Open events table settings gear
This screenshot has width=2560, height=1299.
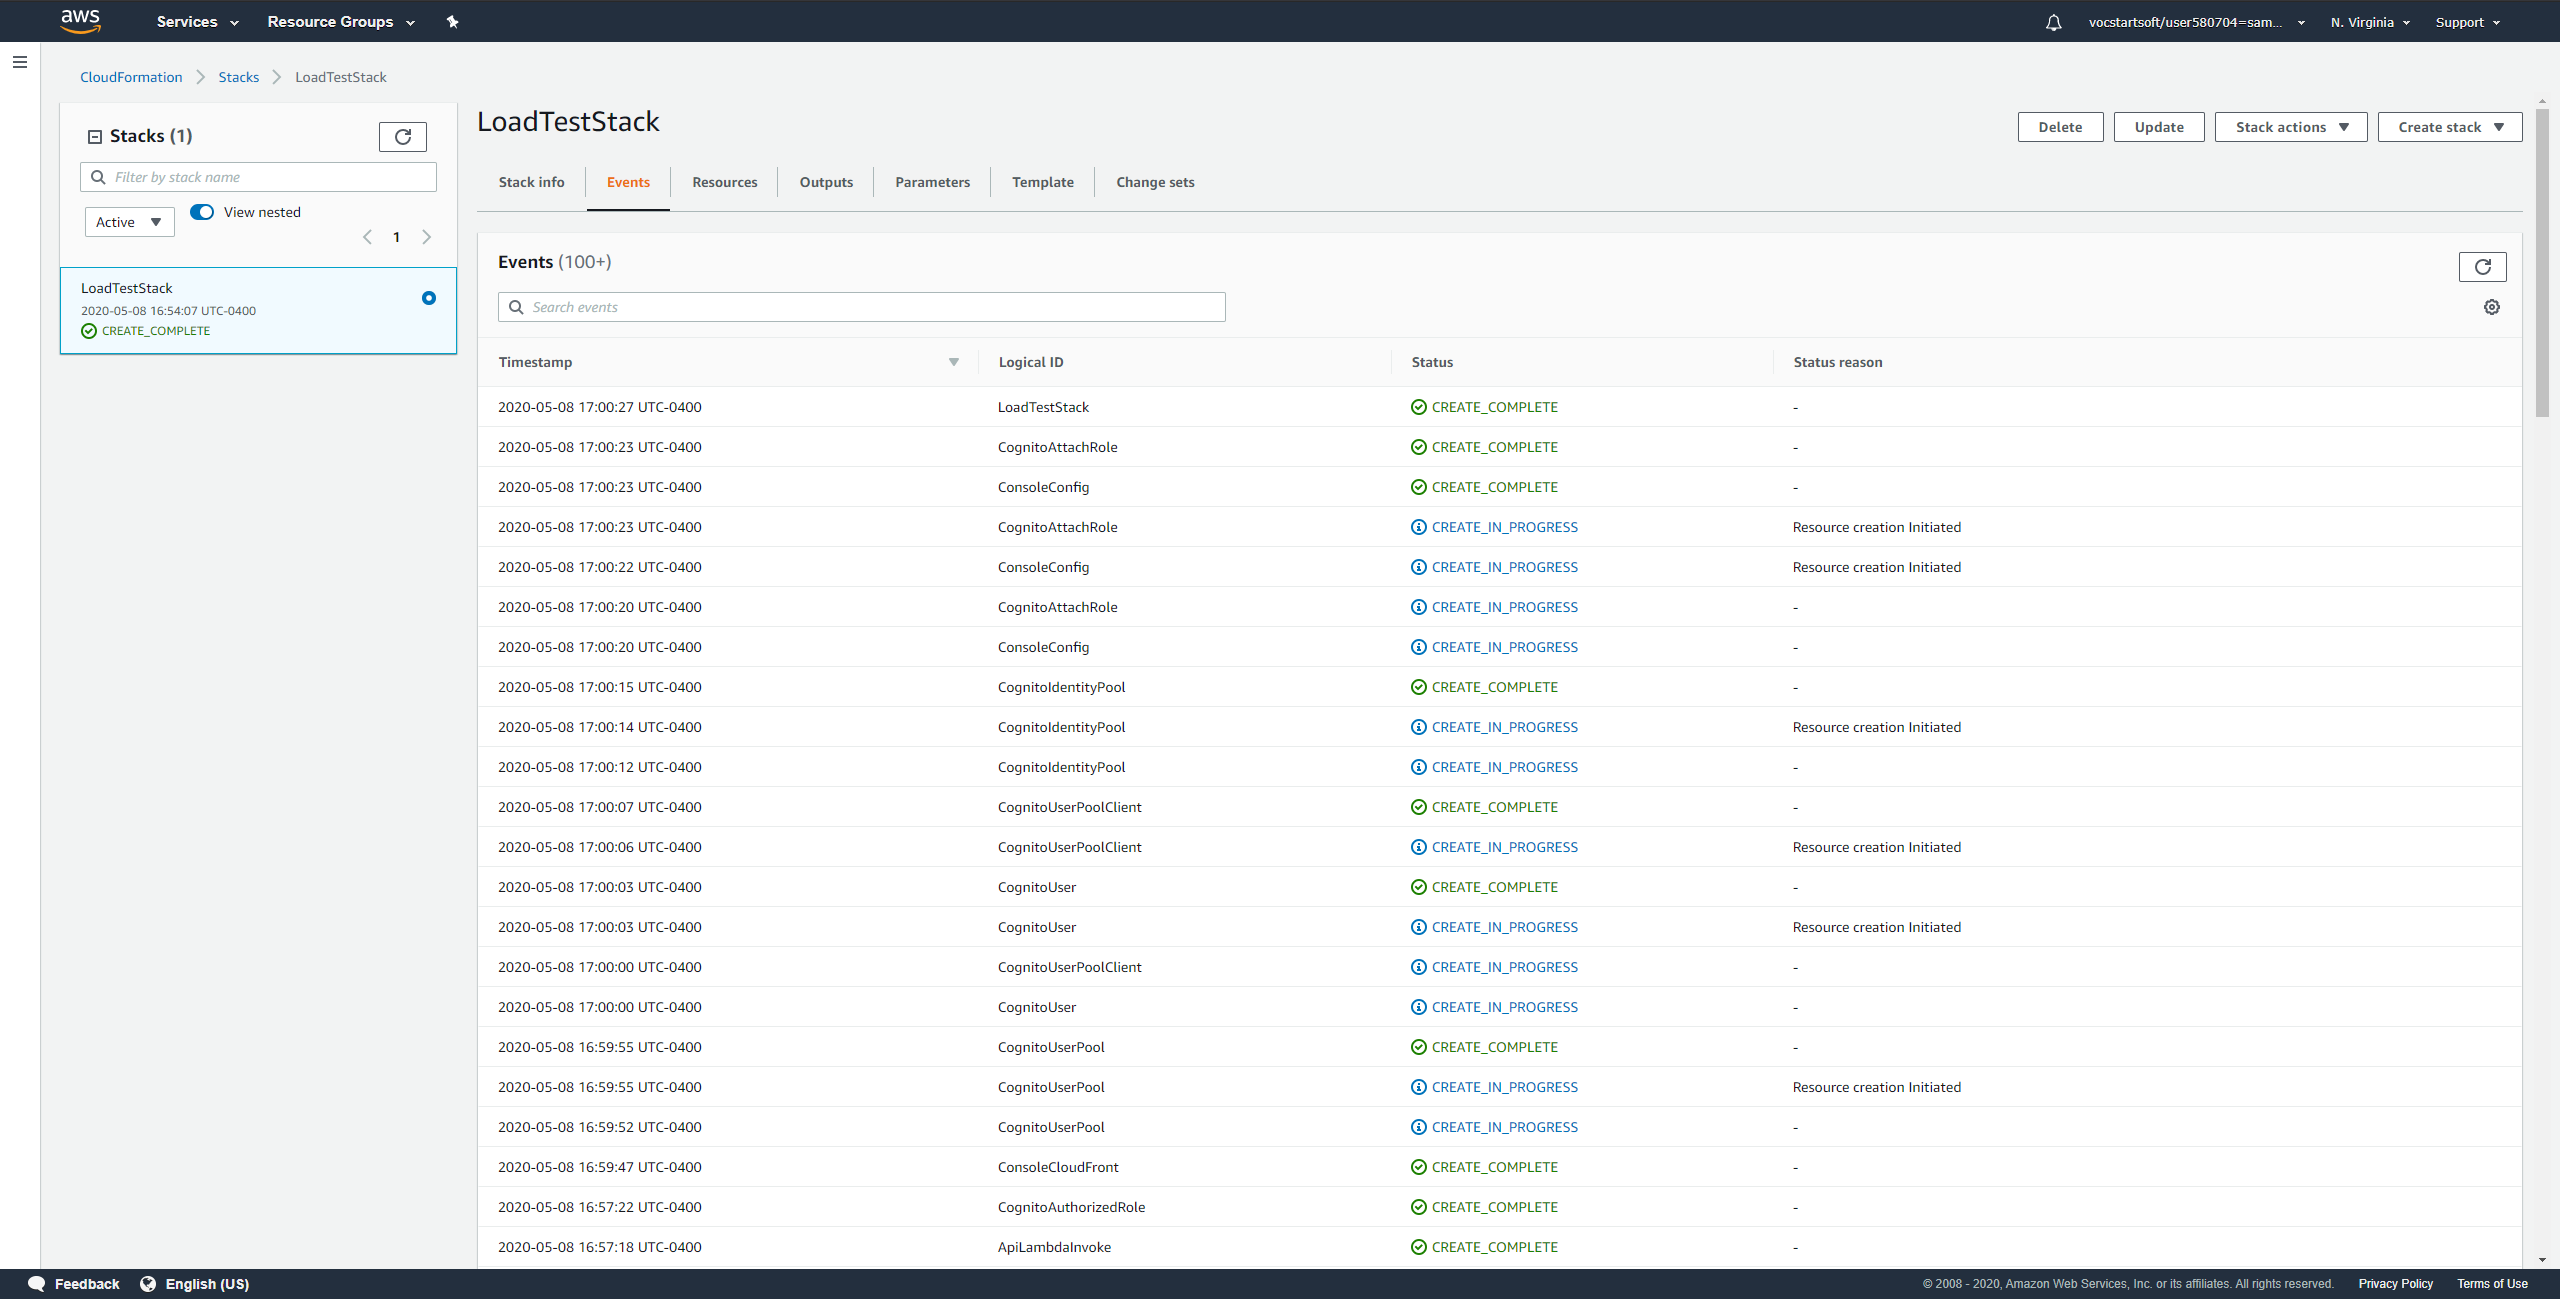pyautogui.click(x=2492, y=307)
